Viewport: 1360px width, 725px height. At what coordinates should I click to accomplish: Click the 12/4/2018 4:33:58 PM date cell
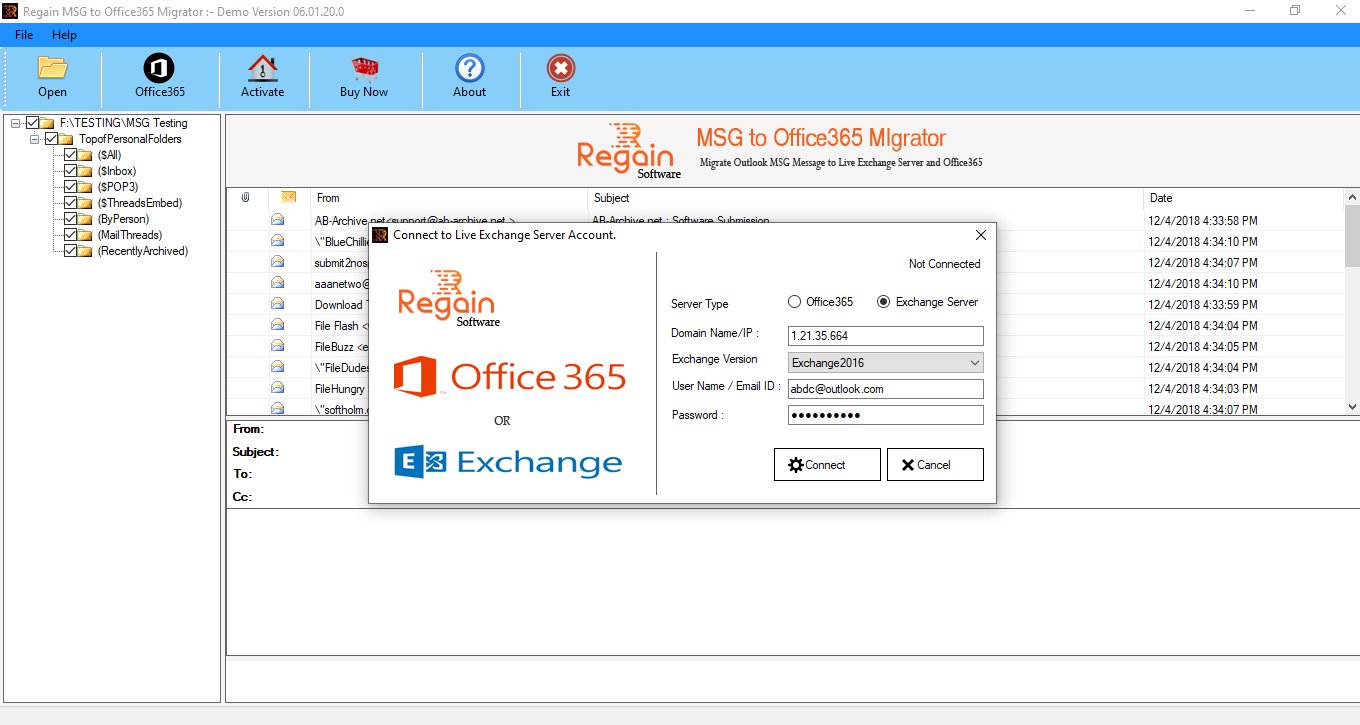tap(1204, 220)
